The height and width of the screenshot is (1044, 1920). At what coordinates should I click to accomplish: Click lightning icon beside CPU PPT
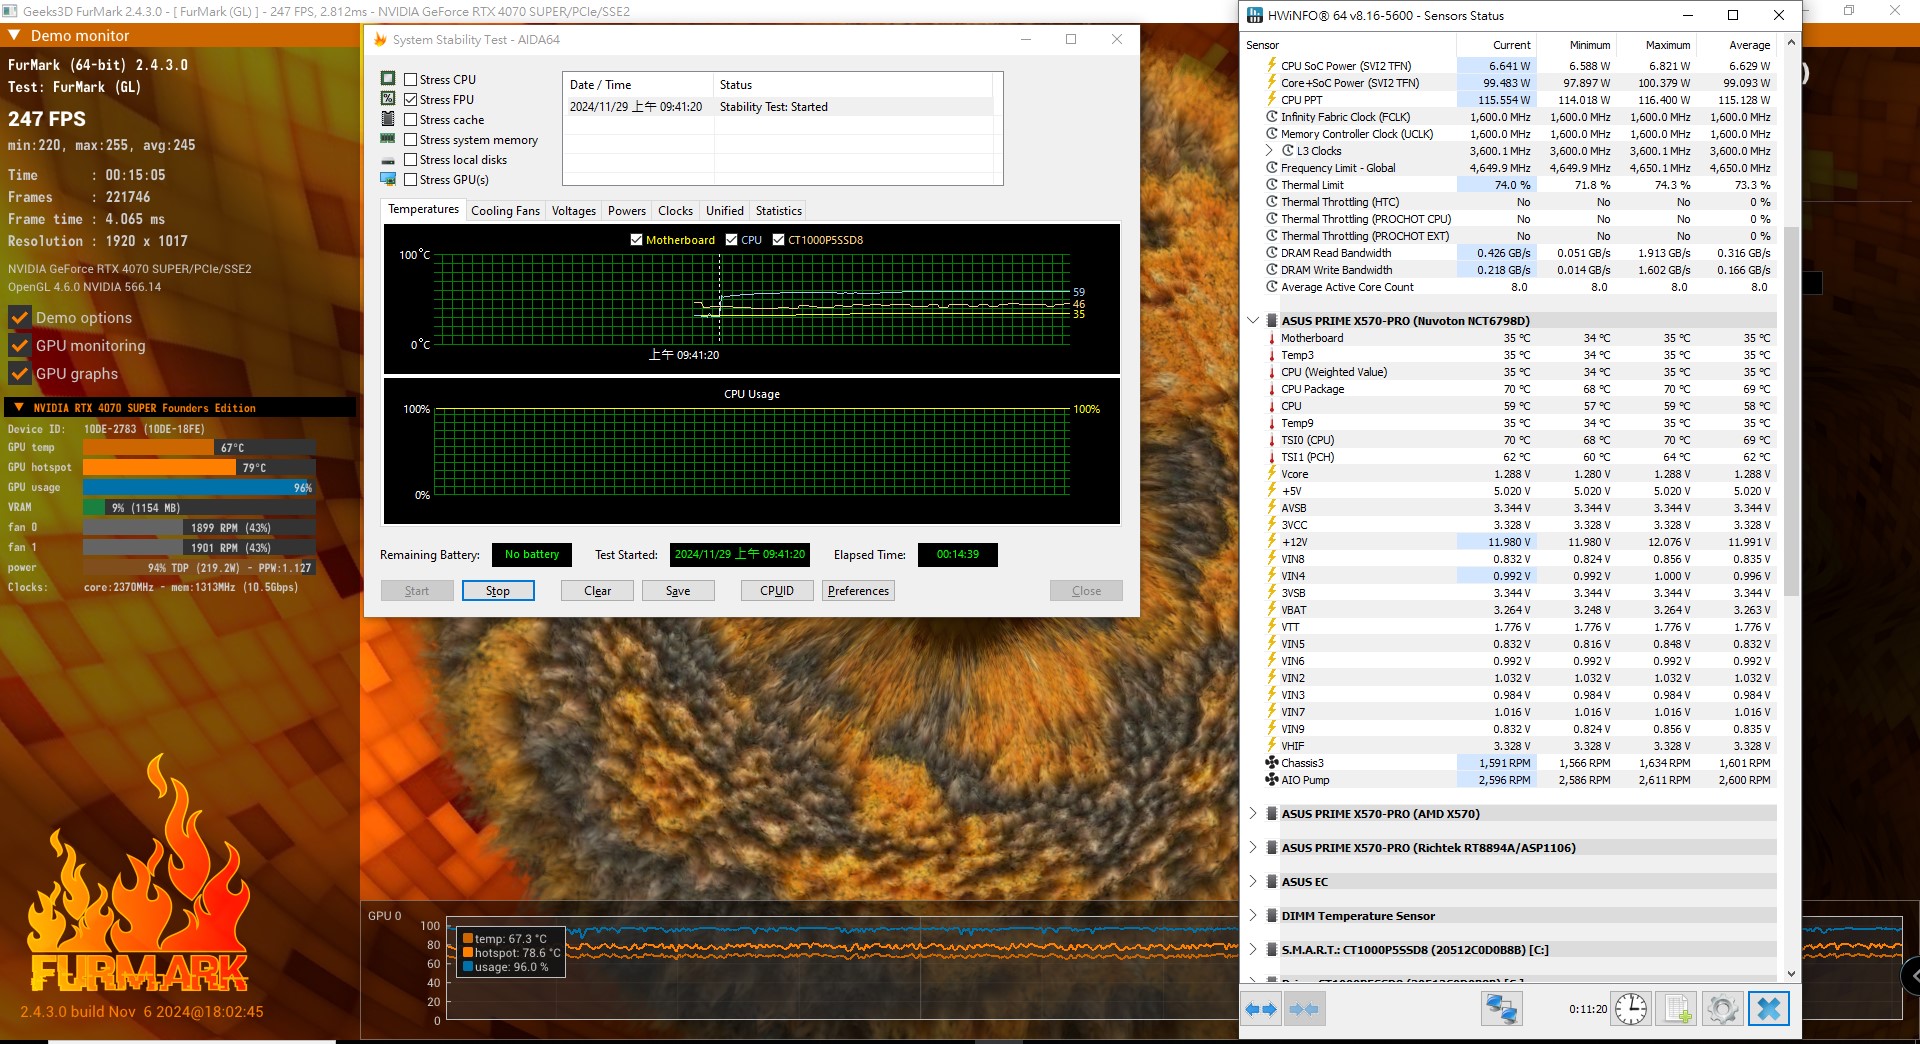(1272, 100)
